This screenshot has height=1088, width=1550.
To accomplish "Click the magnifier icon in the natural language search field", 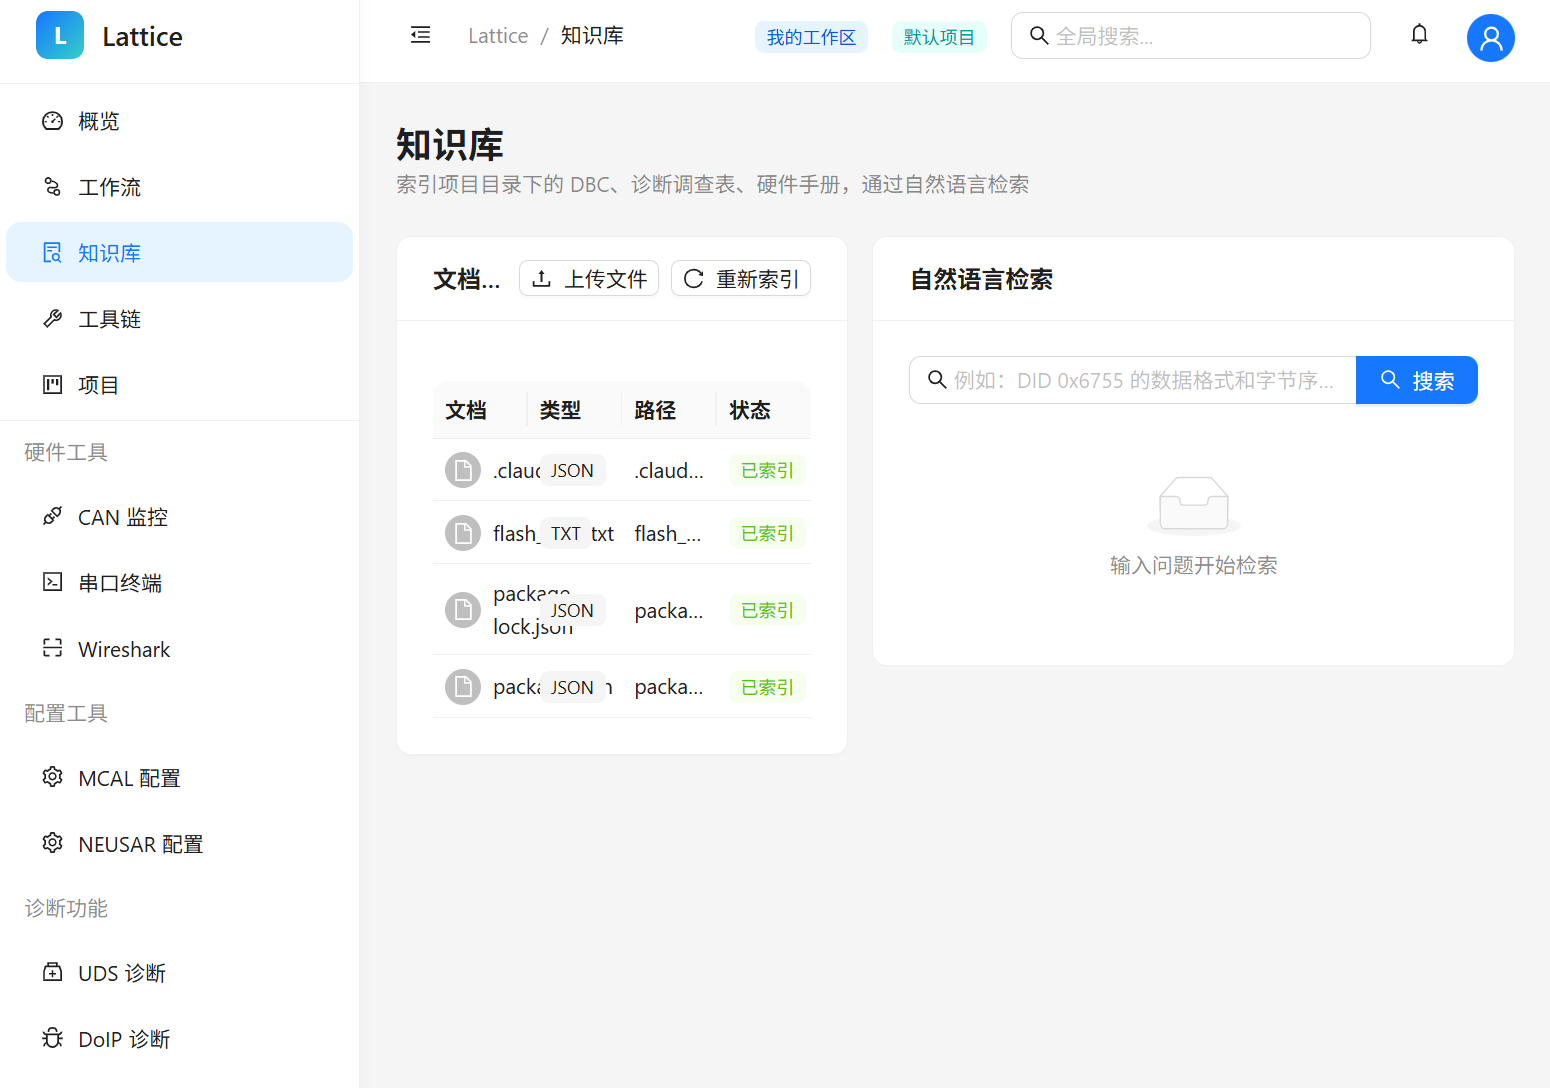I will (937, 380).
